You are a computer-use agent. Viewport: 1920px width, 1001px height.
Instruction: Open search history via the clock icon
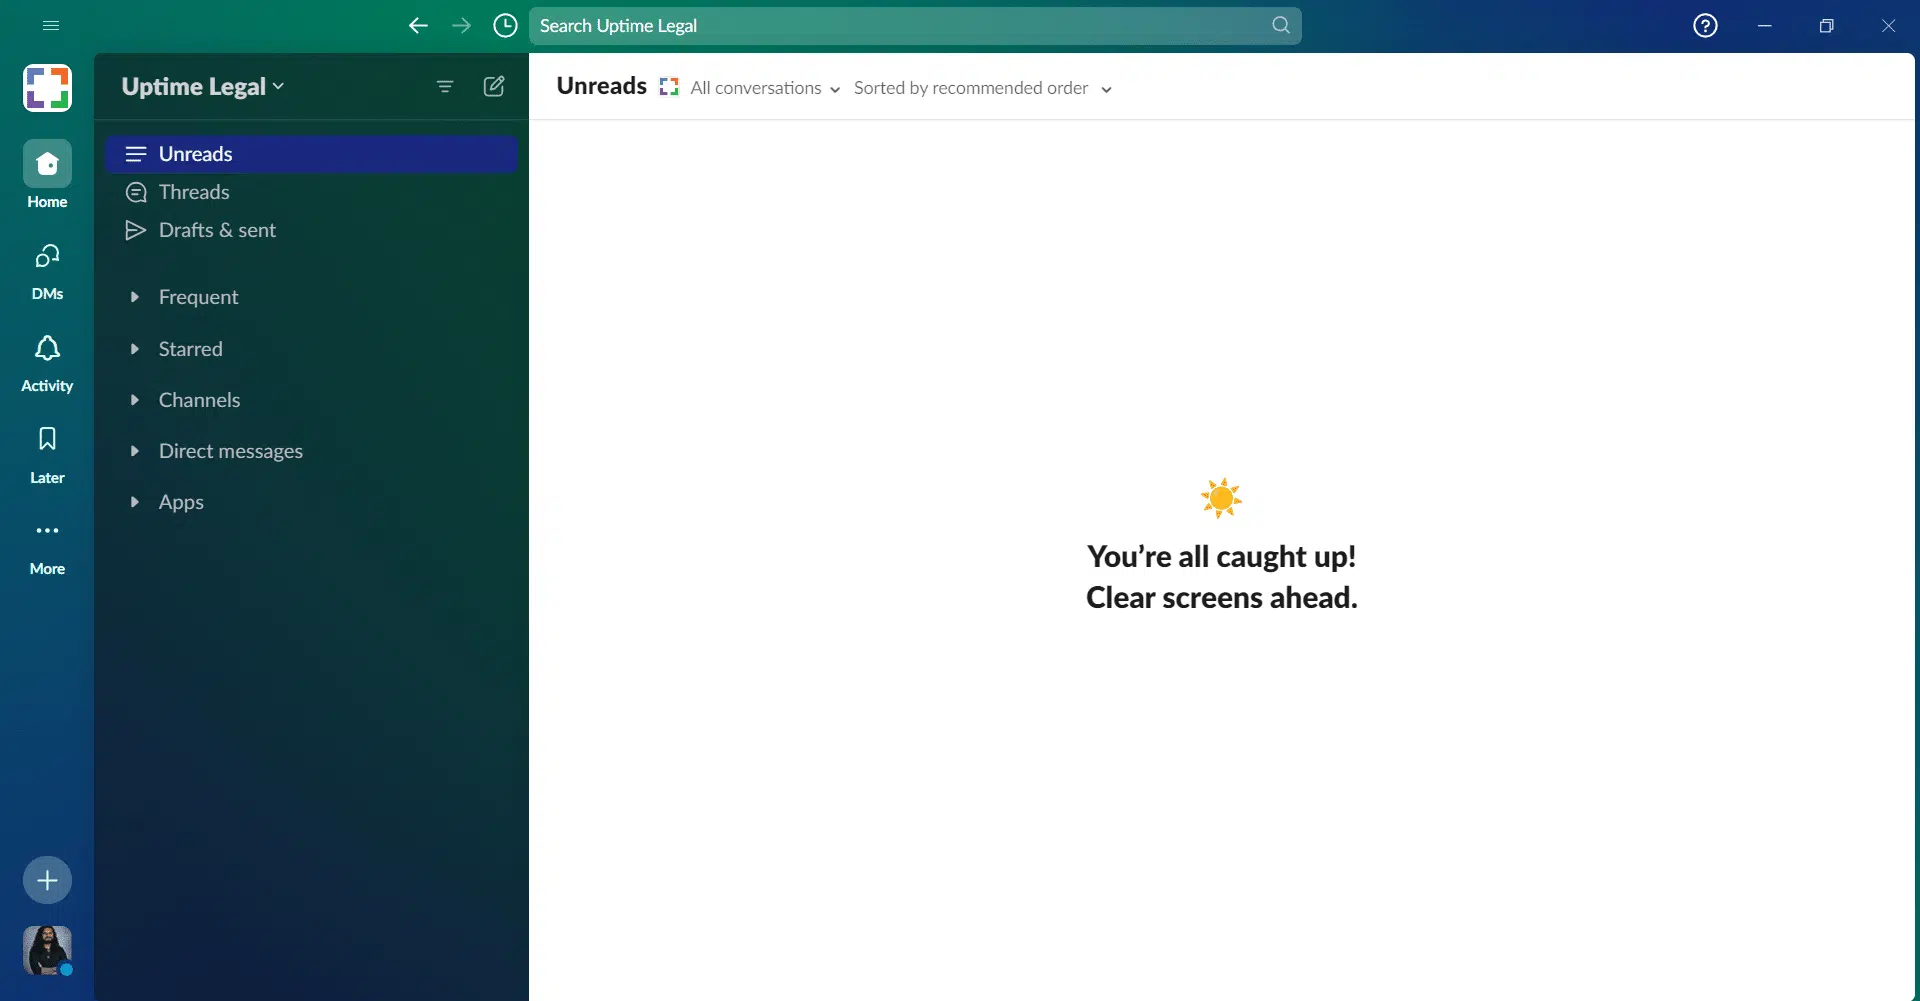point(505,25)
